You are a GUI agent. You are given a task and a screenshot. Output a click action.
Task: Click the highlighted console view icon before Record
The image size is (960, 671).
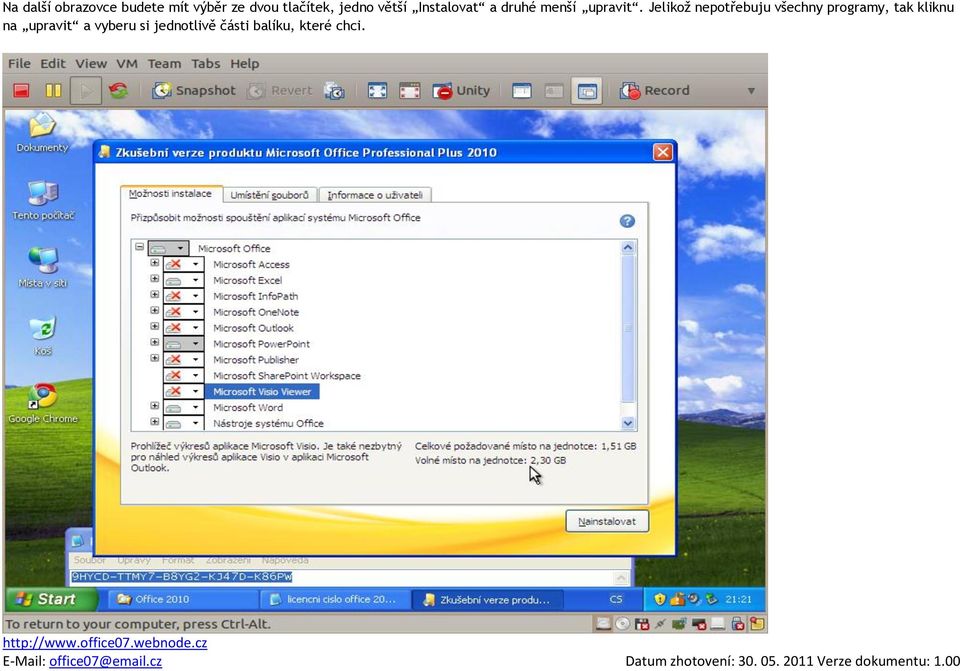pyautogui.click(x=587, y=91)
